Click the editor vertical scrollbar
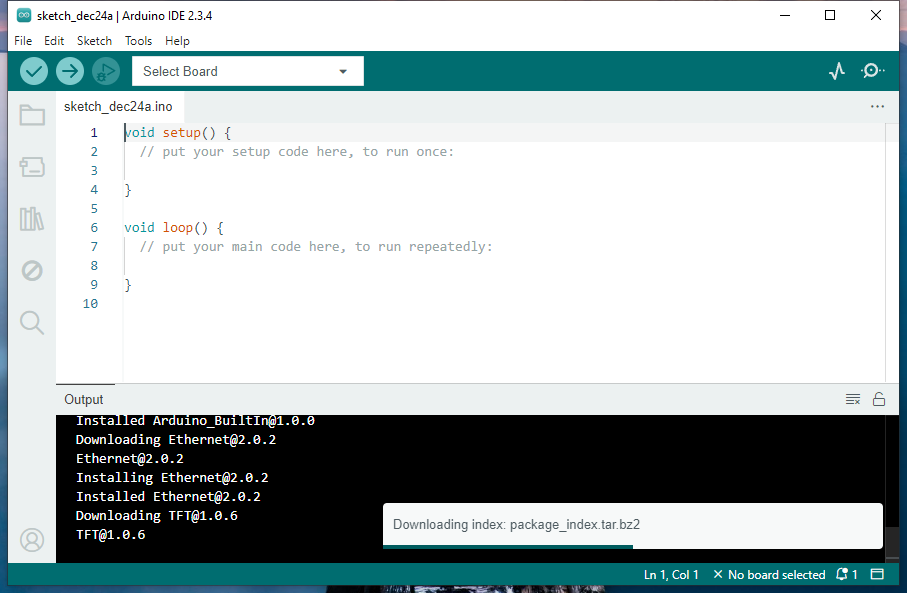The image size is (907, 593). [891, 252]
